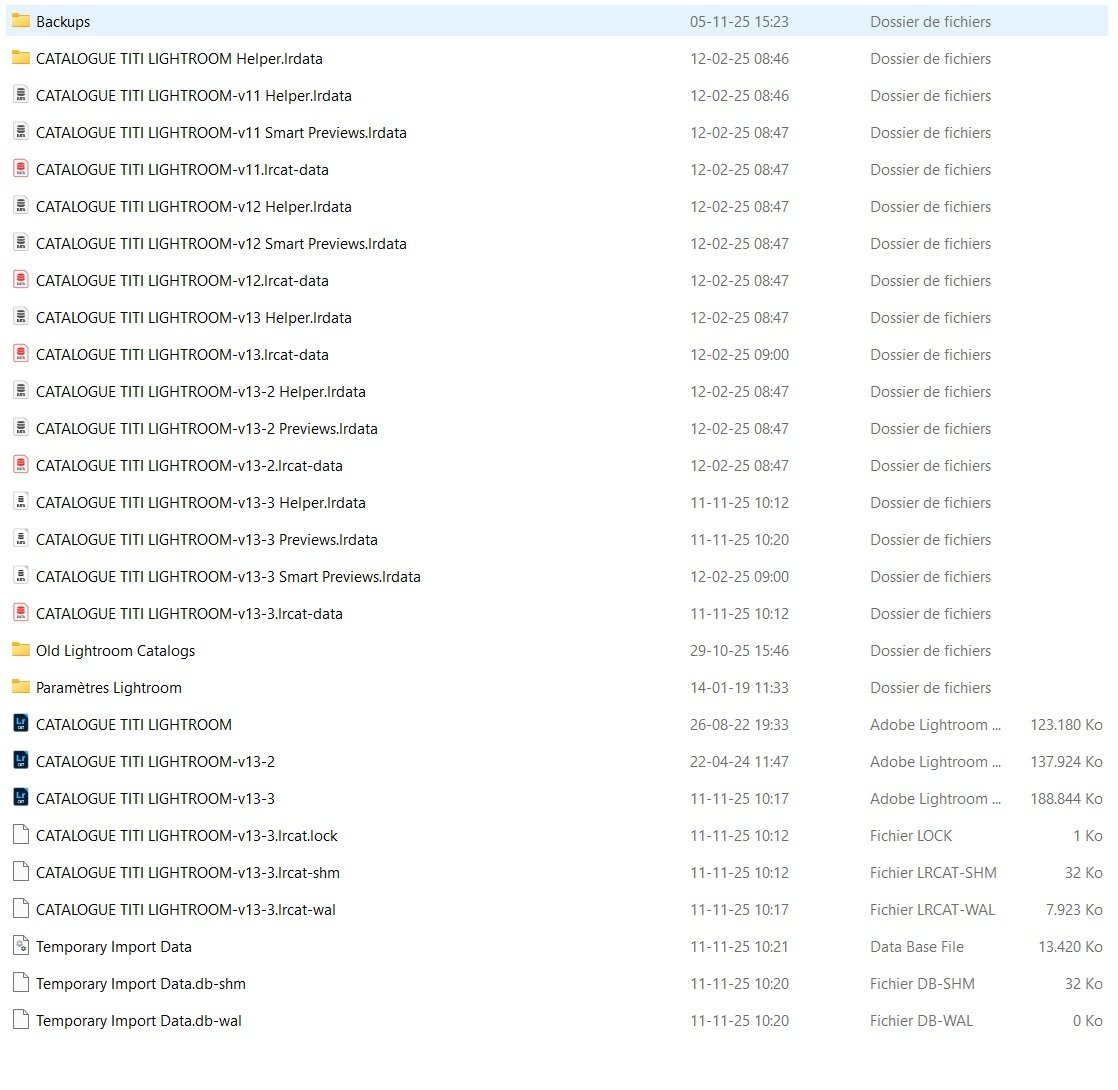
Task: Click folder icon of CATALOGUE TITI LIGHTROOM Helper.lrdata
Action: pos(21,58)
